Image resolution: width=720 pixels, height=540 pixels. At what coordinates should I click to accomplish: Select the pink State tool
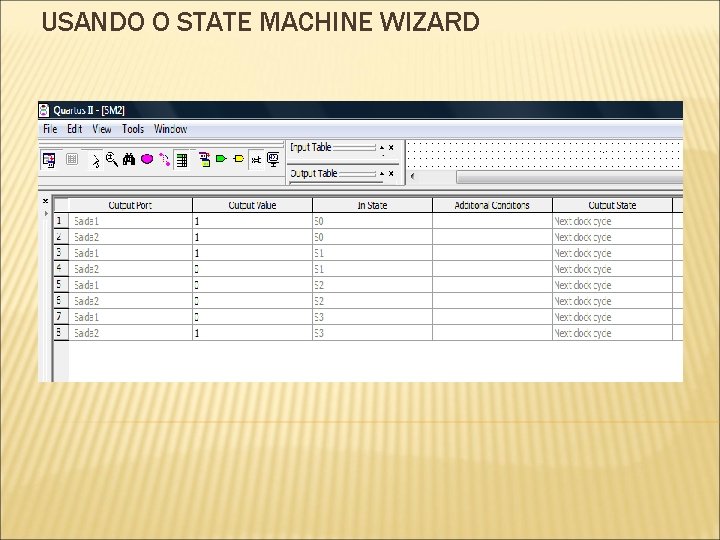[147, 159]
